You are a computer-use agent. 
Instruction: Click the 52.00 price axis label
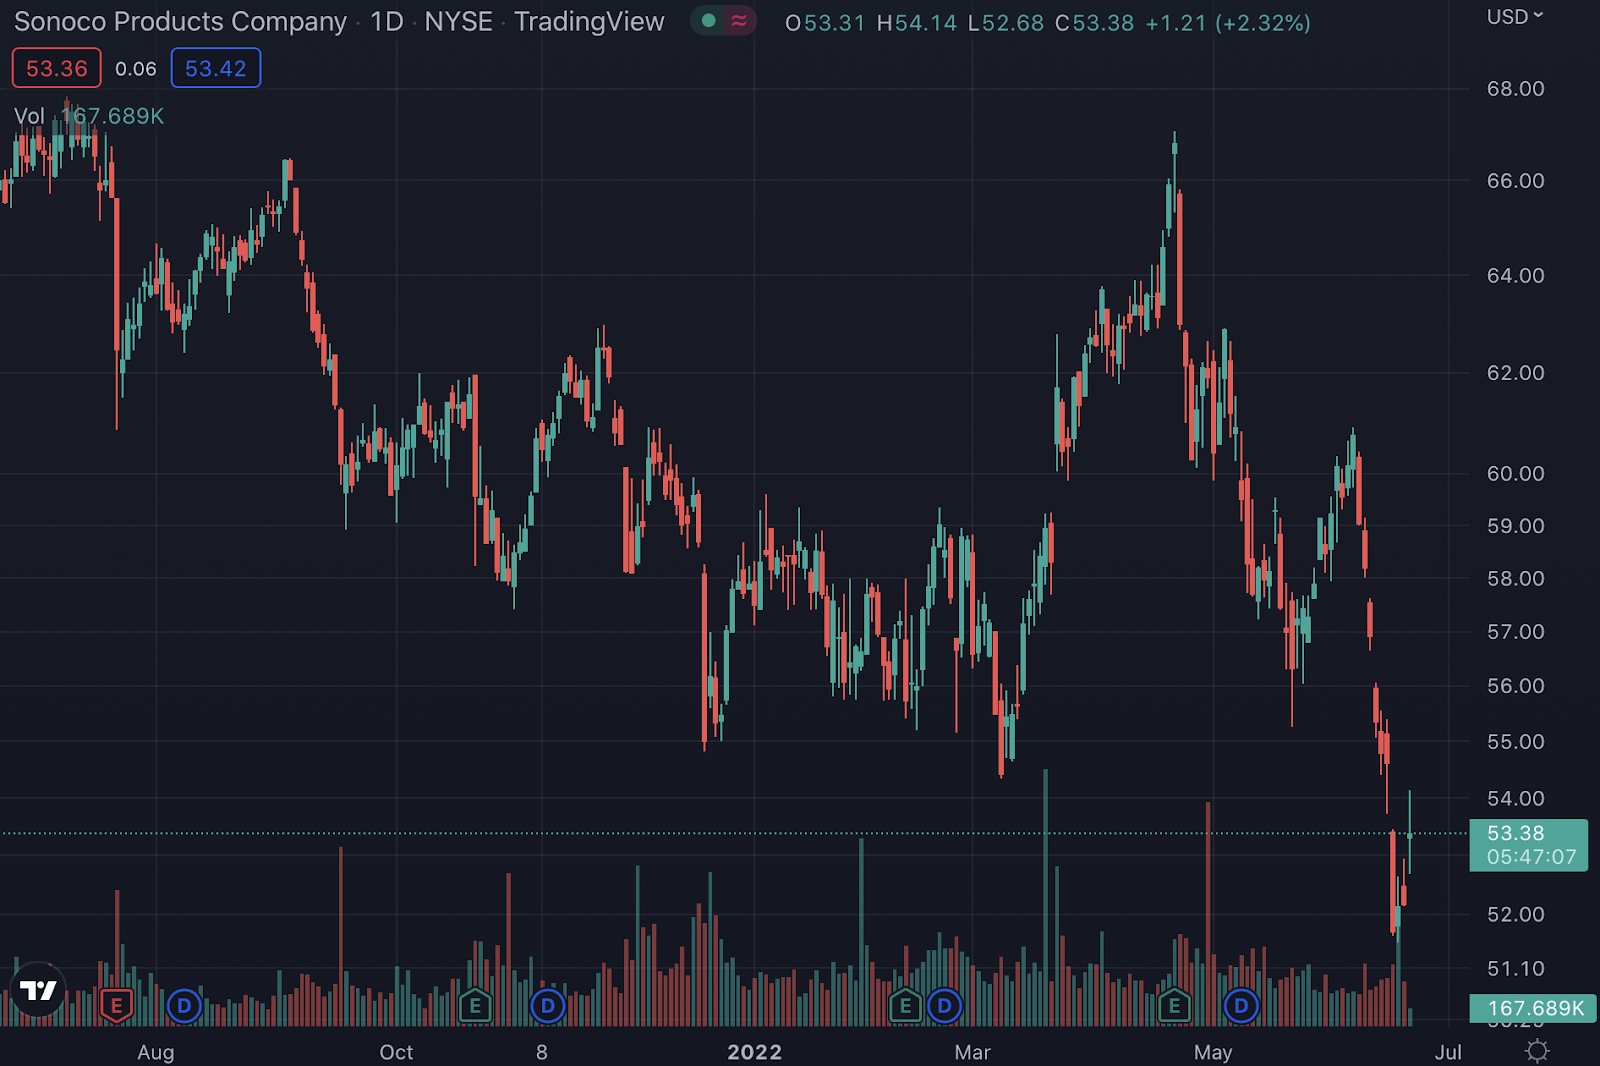[1516, 915]
